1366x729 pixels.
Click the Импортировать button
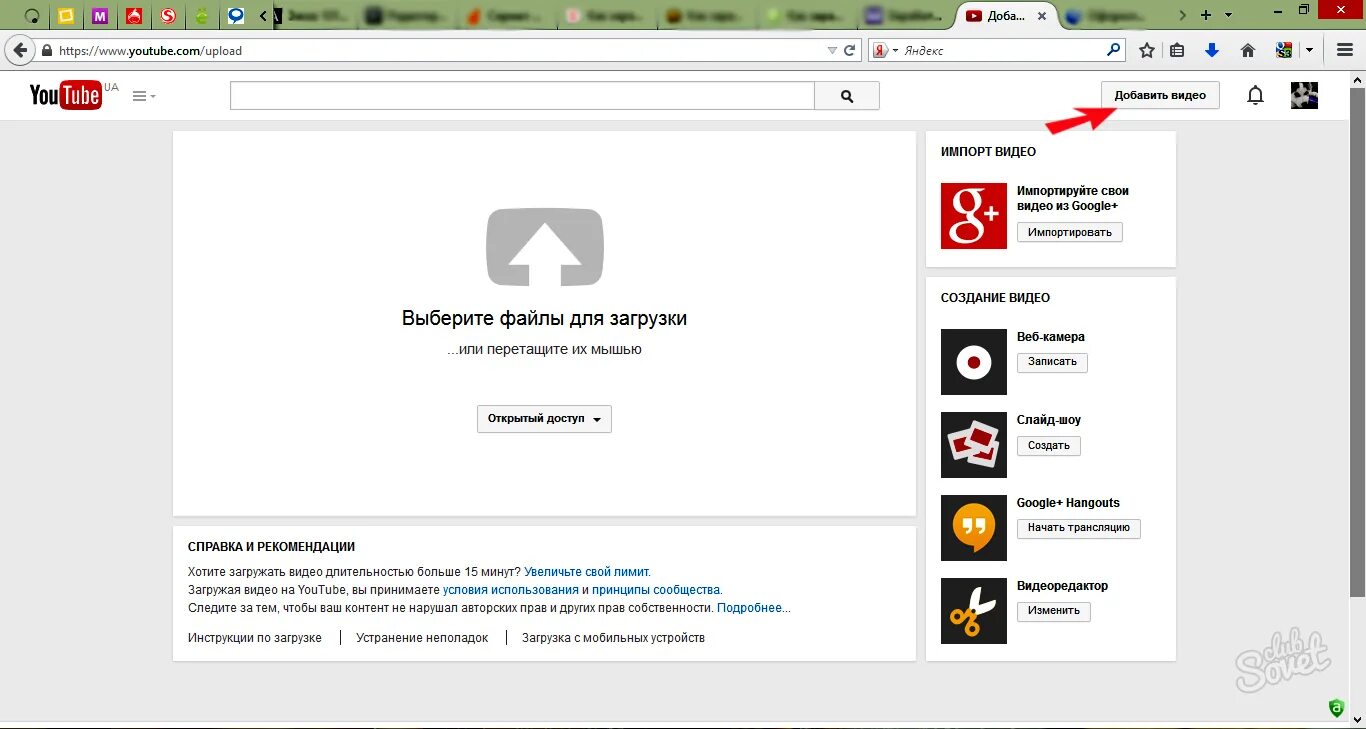coord(1070,232)
